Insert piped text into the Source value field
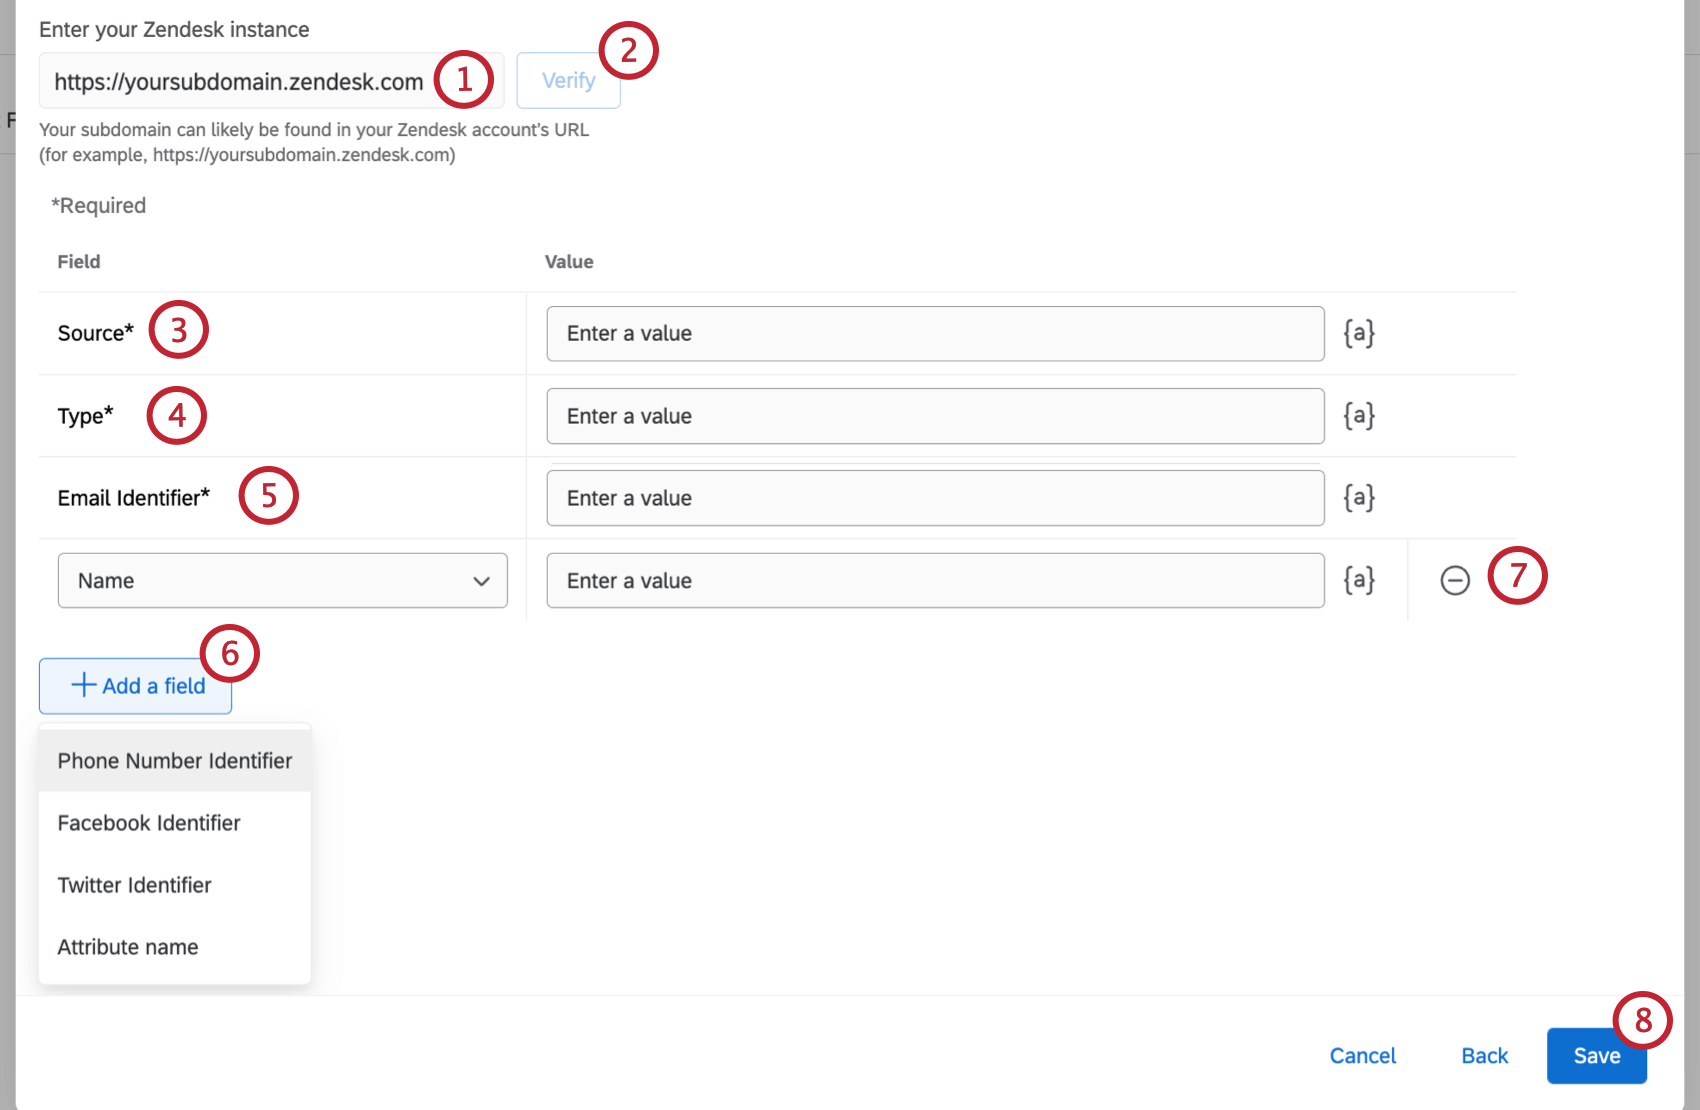Viewport: 1700px width, 1110px height. tap(1358, 333)
